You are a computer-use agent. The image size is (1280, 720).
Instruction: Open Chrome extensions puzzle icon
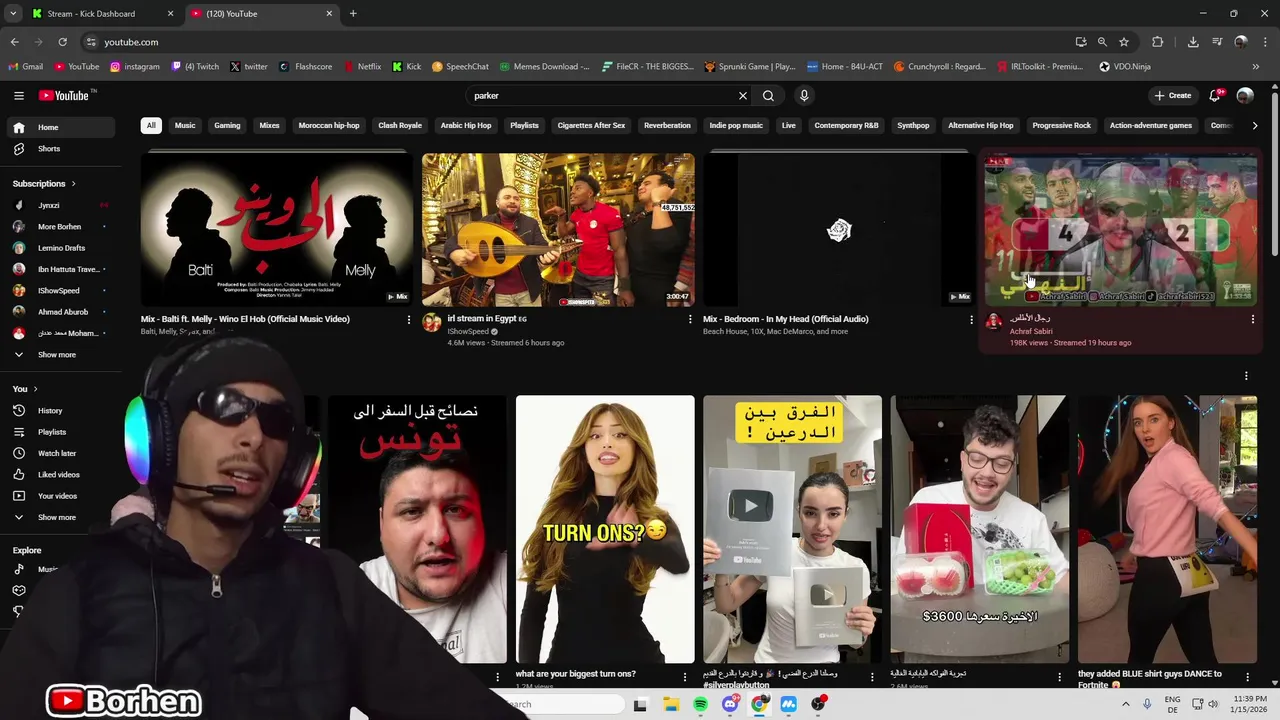1158,42
